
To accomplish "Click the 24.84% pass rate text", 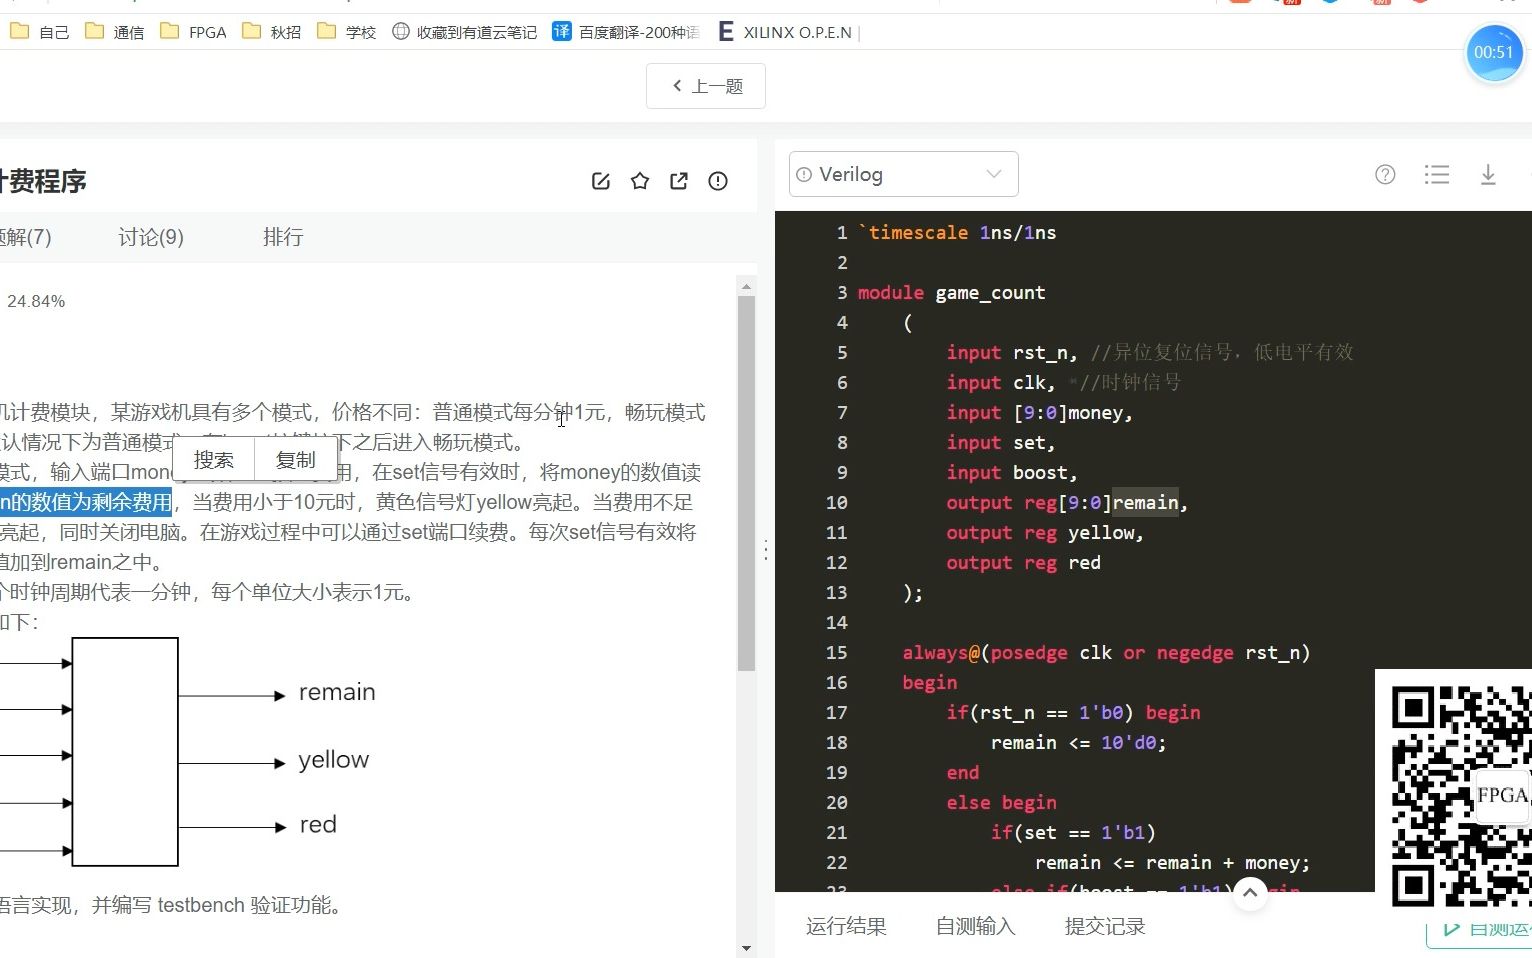I will pos(36,301).
